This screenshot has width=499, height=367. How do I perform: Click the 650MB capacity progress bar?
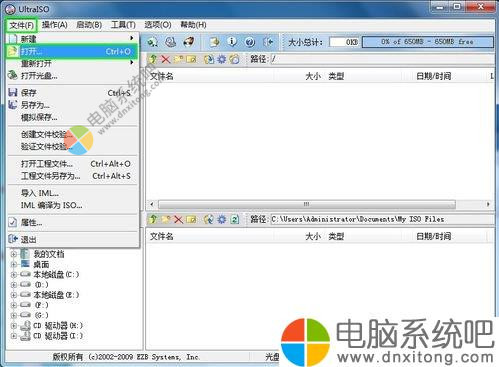coord(428,42)
